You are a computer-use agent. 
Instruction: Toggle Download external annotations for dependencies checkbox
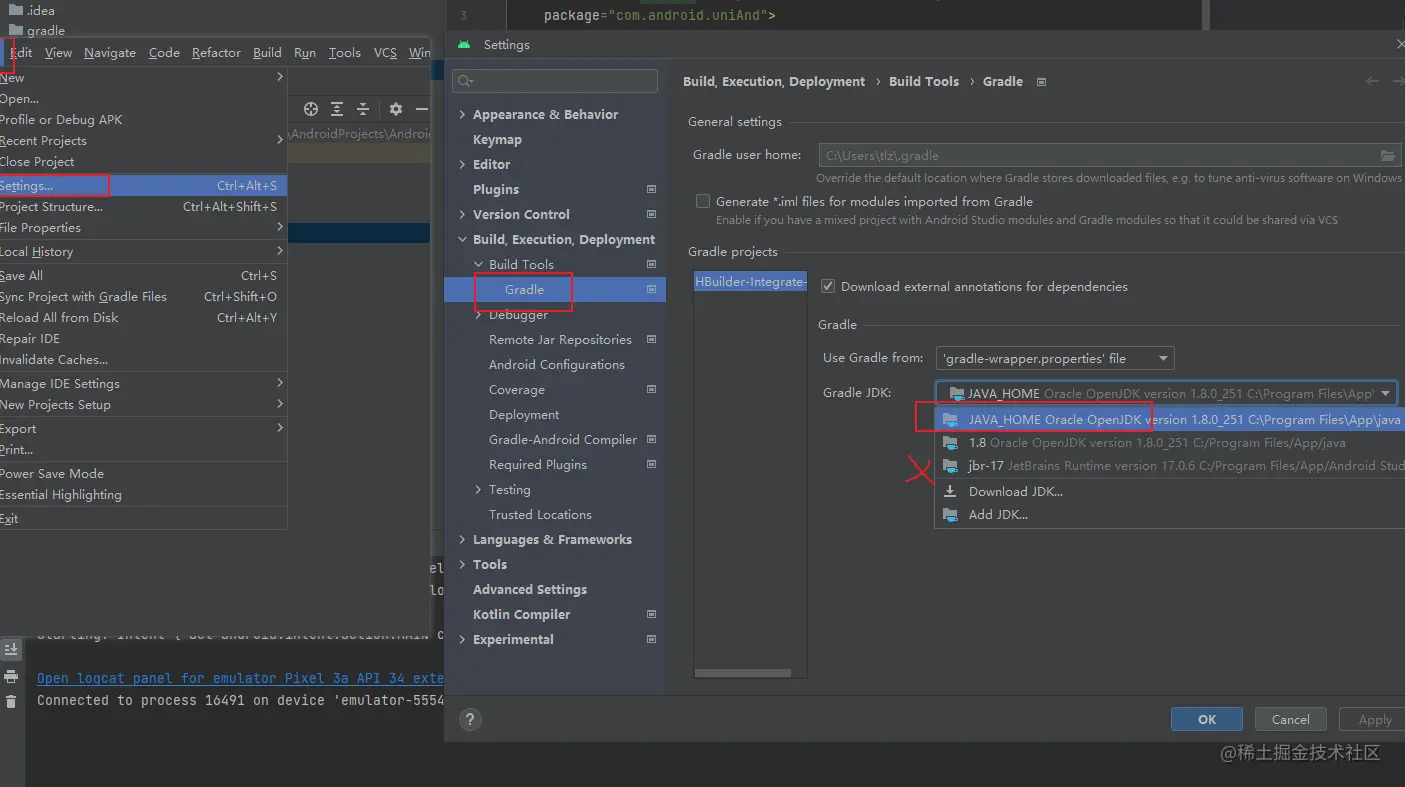tap(827, 286)
